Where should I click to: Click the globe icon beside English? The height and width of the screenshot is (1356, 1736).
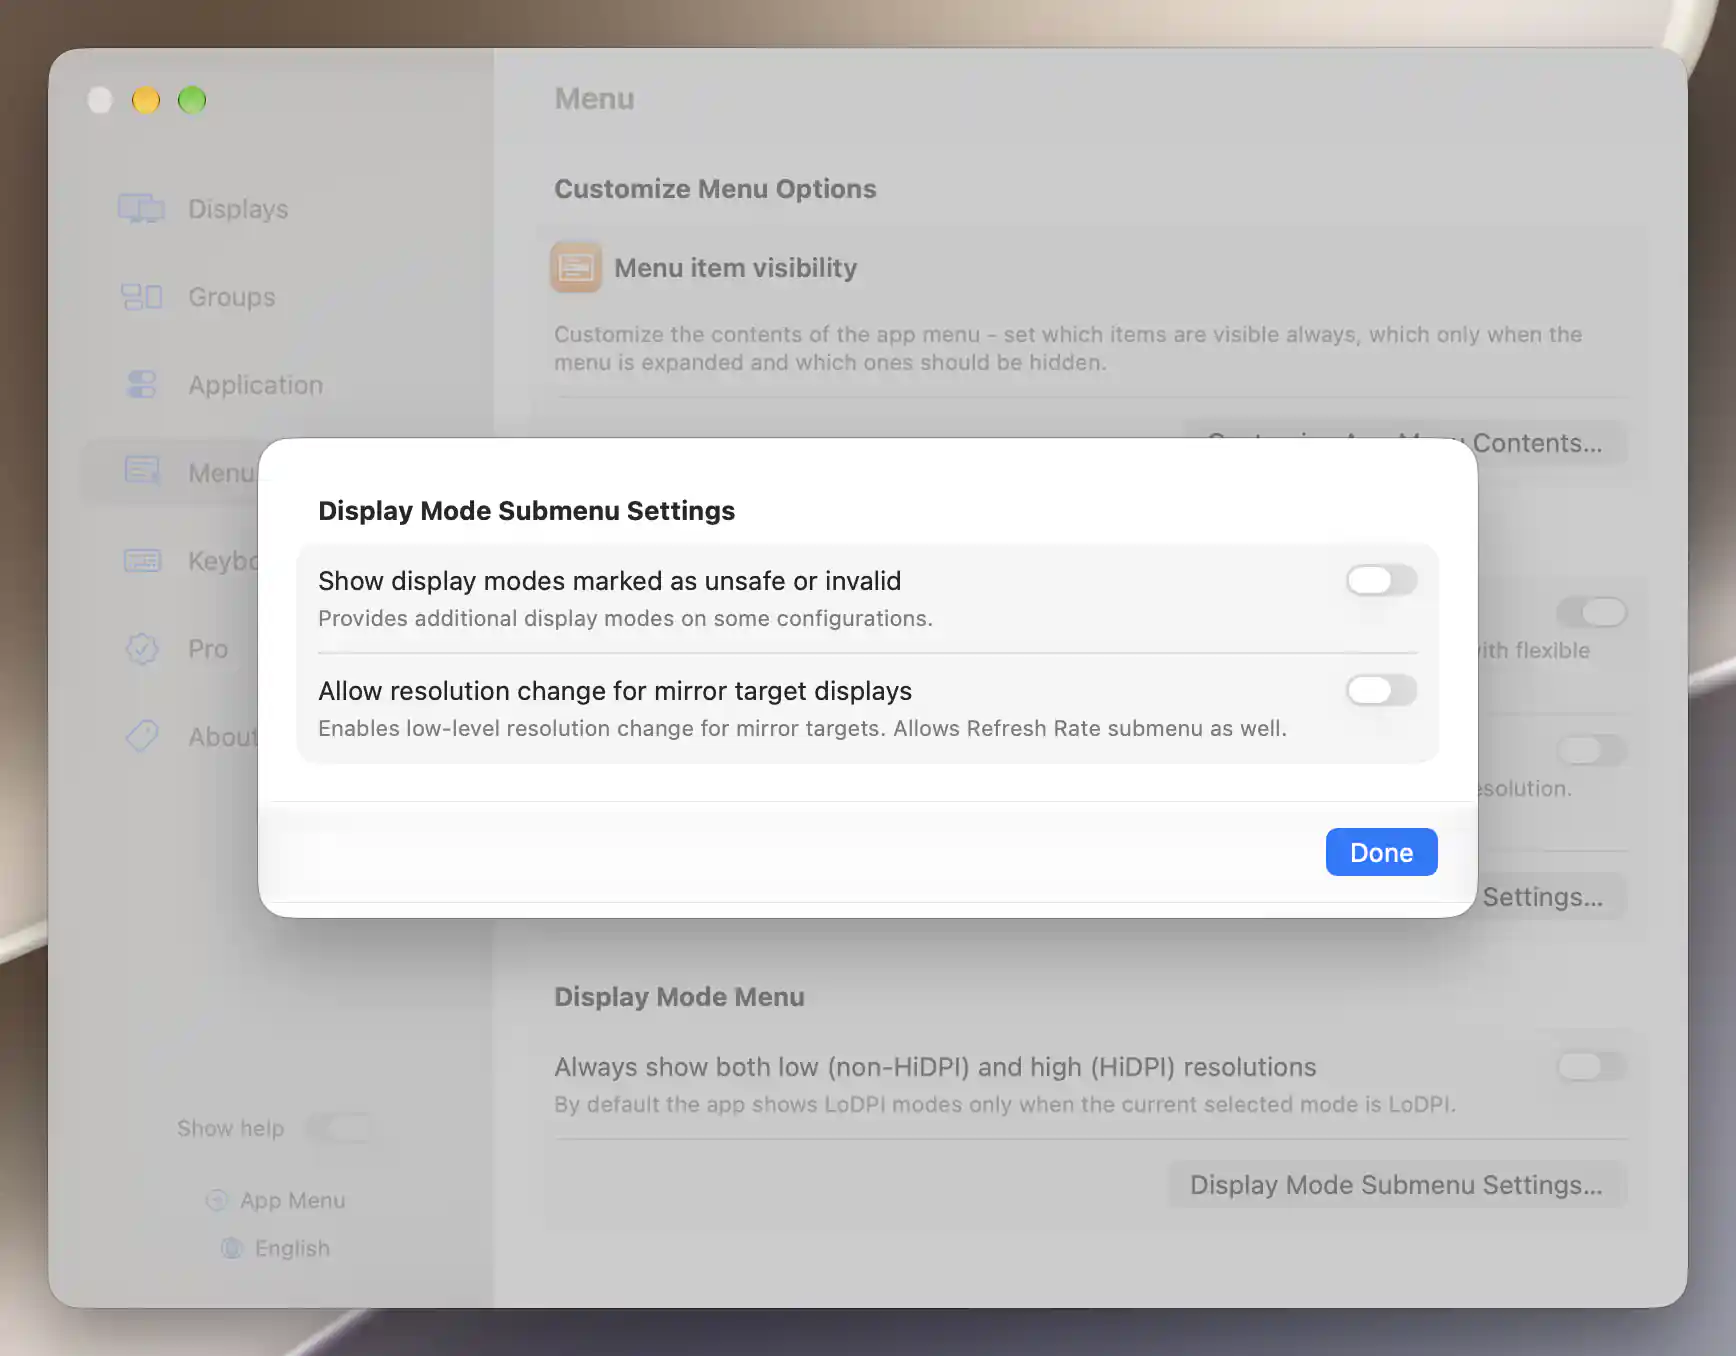coord(232,1248)
